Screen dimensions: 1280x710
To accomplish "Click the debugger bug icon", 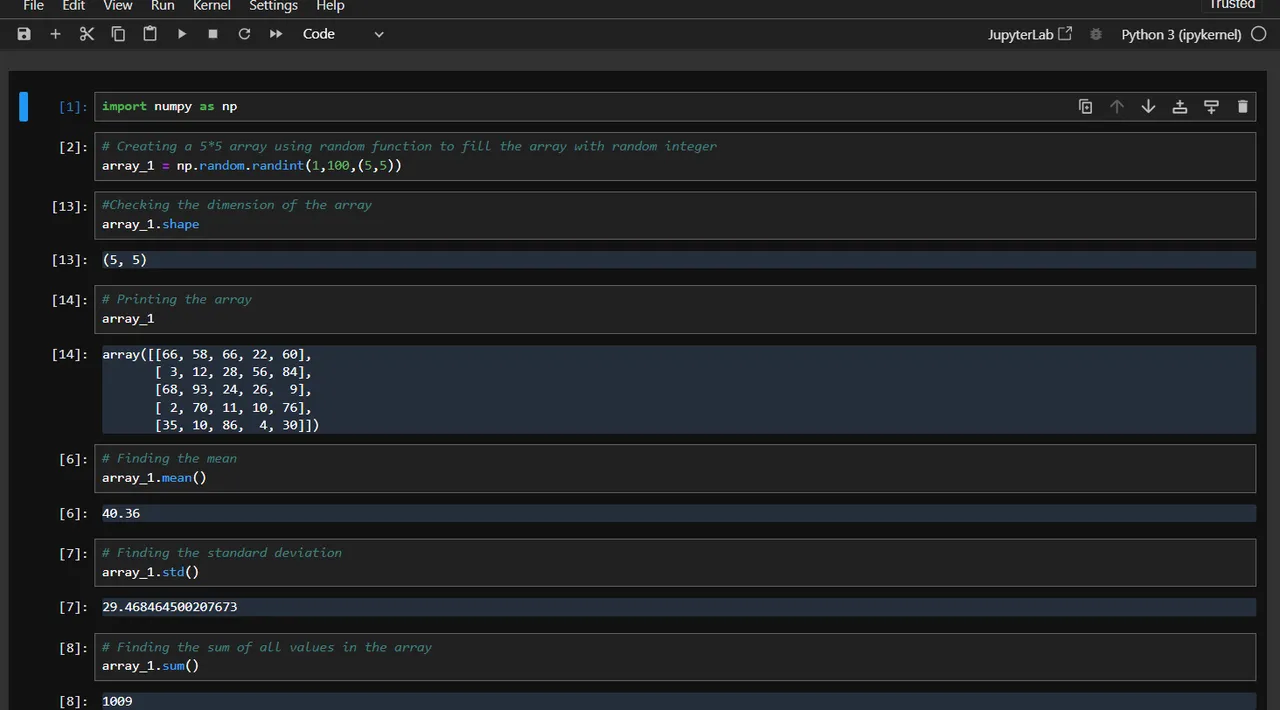I will (x=1096, y=34).
